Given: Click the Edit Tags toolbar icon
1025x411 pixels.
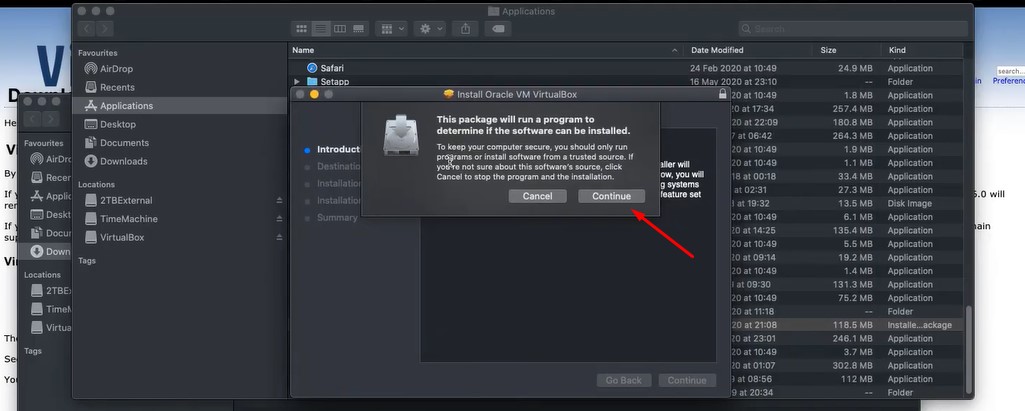Looking at the screenshot, I should click(x=497, y=29).
